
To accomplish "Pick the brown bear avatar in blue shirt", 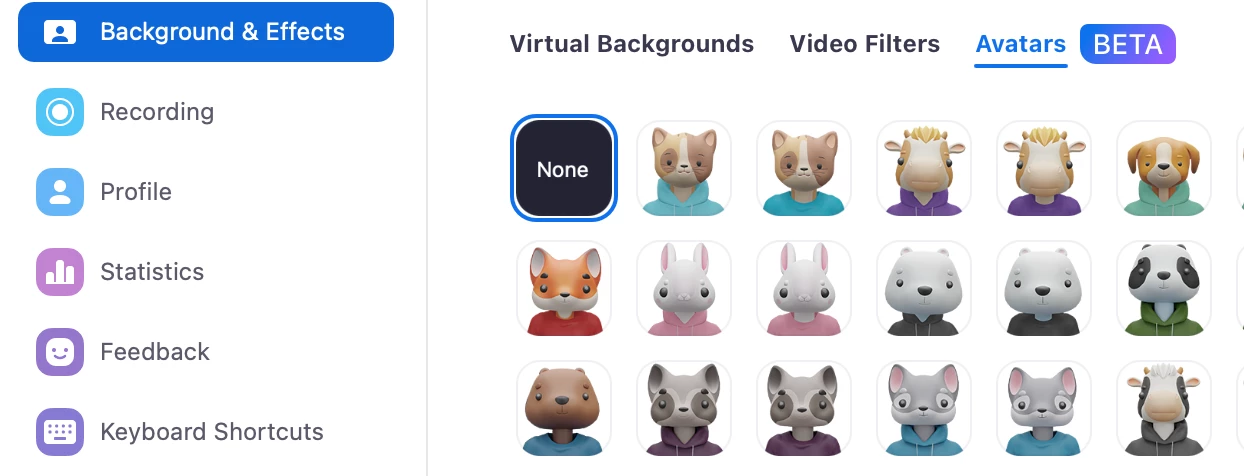I will pos(564,408).
